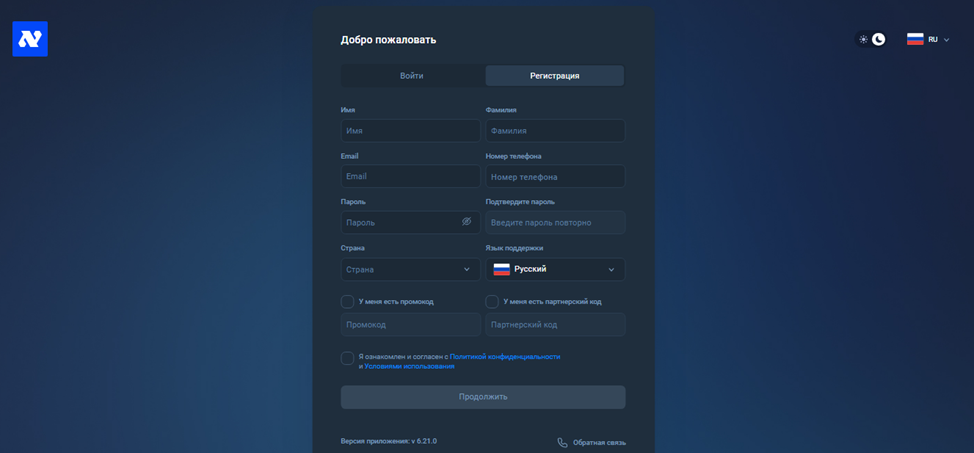Click the moon dark-theme icon
The height and width of the screenshot is (453, 974).
tap(879, 40)
